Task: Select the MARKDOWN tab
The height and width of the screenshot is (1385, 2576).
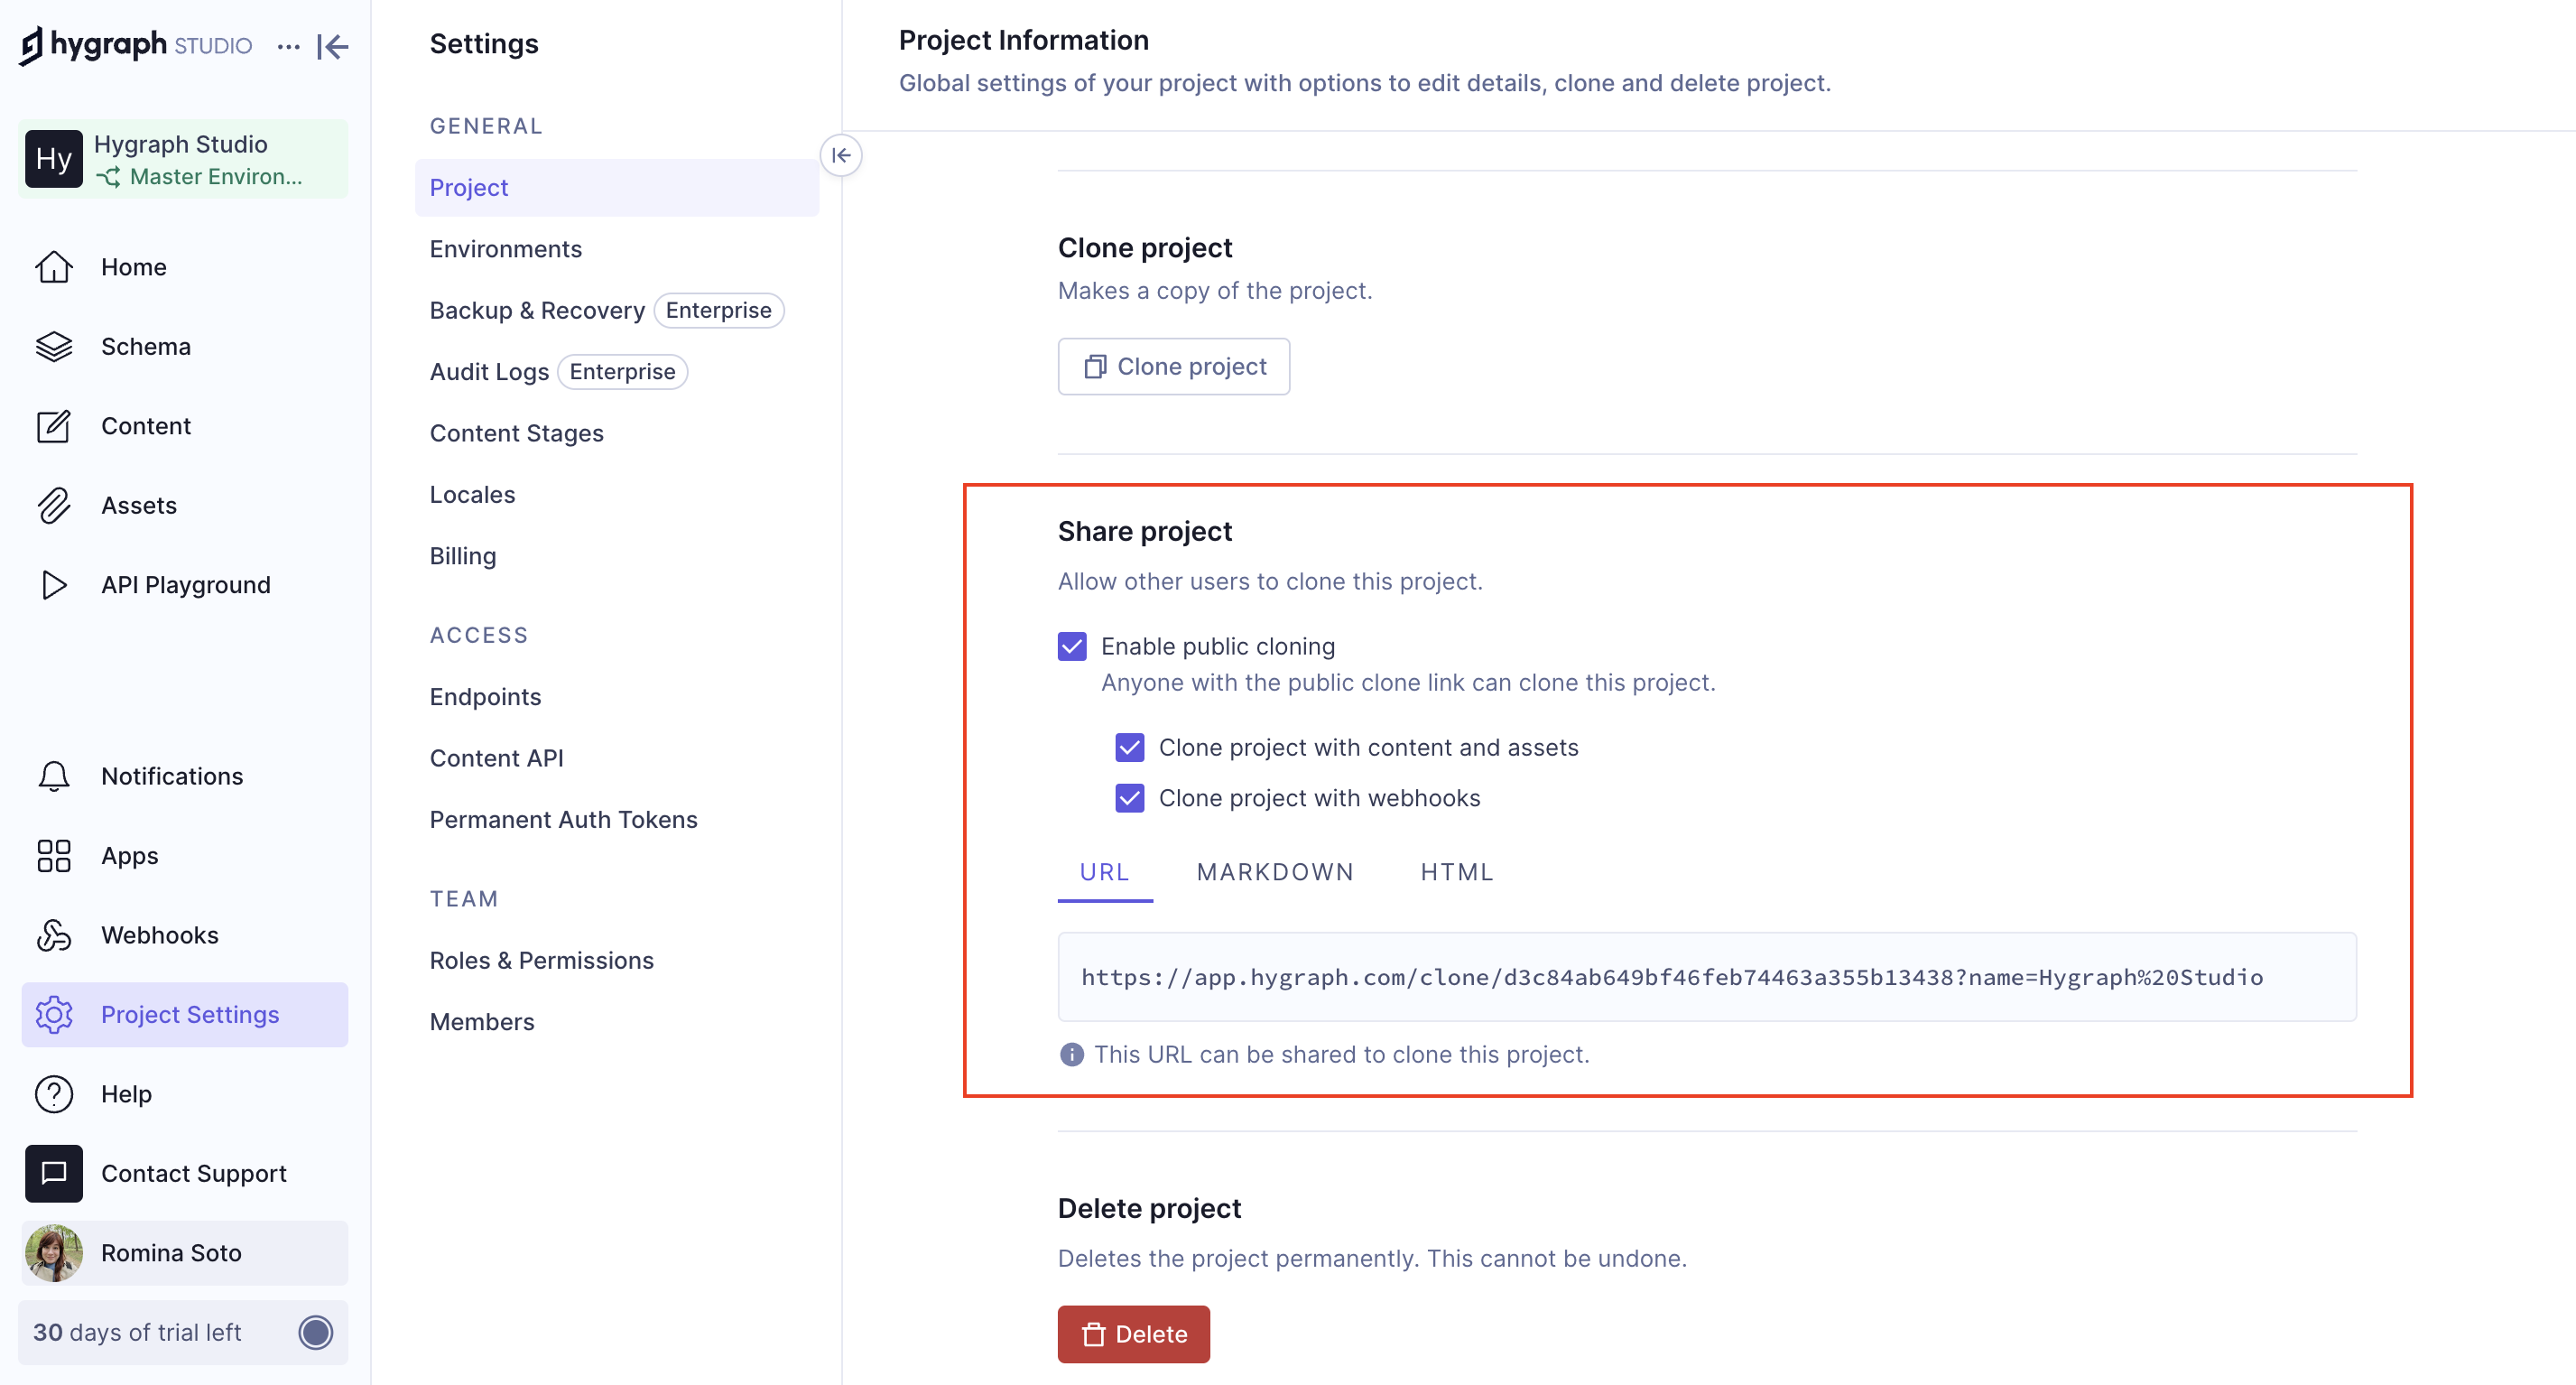Action: click(x=1277, y=871)
